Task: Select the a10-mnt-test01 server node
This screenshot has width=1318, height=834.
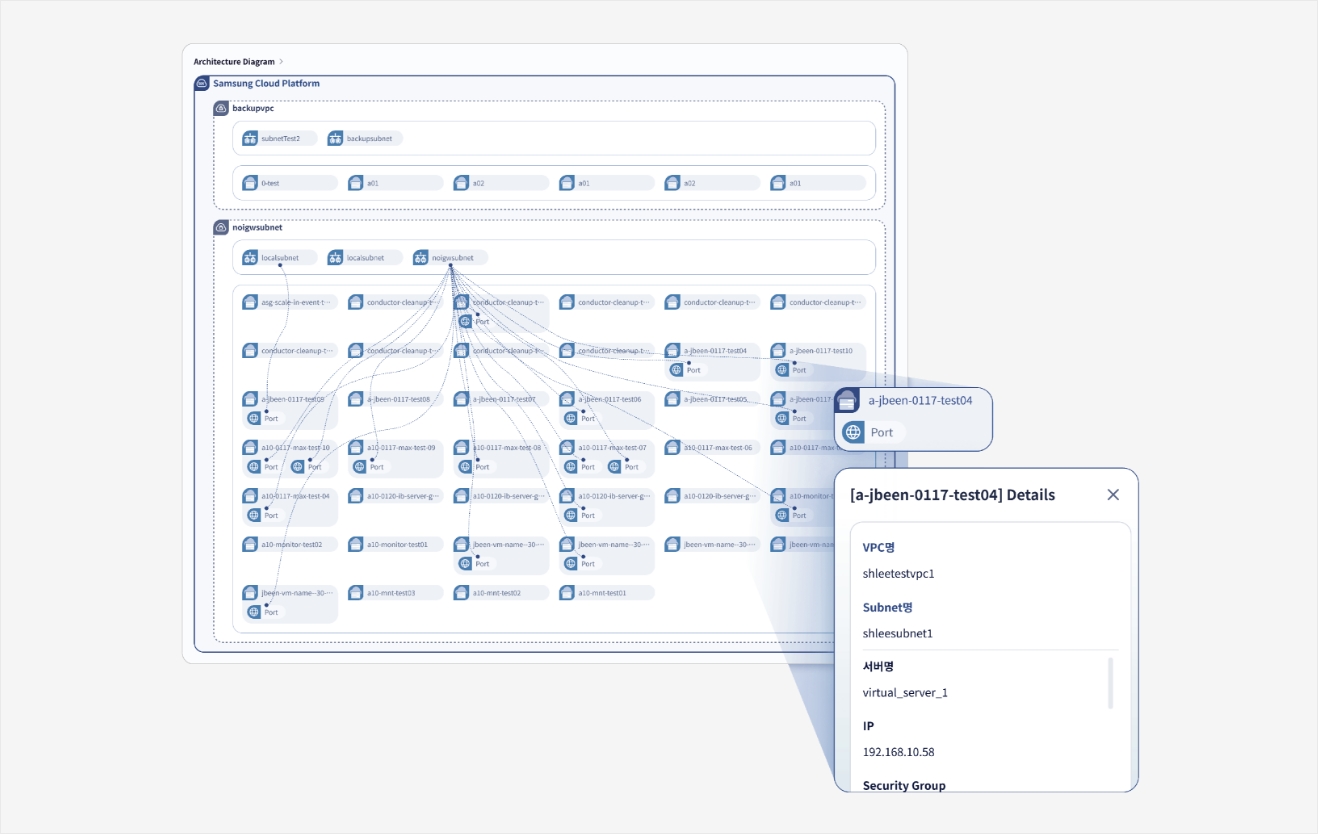Action: [x=606, y=593]
